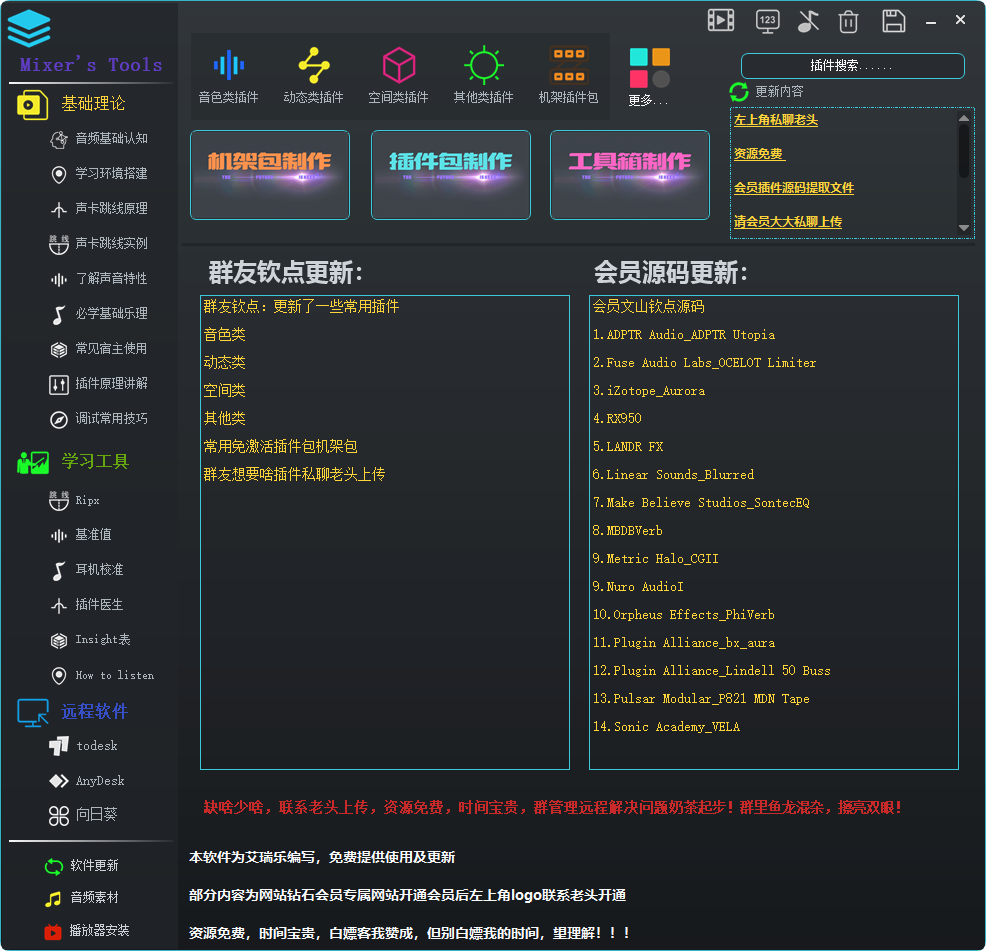This screenshot has width=986, height=951.
Task: Open 了解声音特性 lesson
Action: [x=99, y=279]
